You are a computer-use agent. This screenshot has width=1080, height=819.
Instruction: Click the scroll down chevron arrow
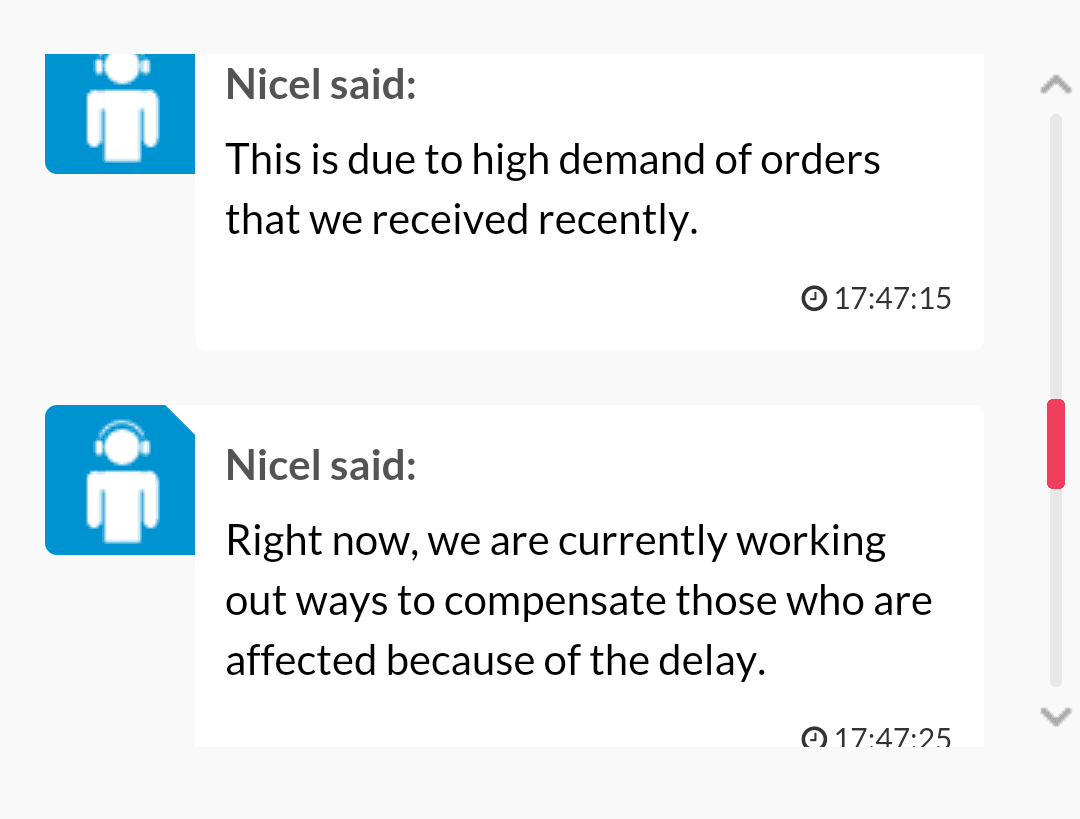coord(1055,716)
